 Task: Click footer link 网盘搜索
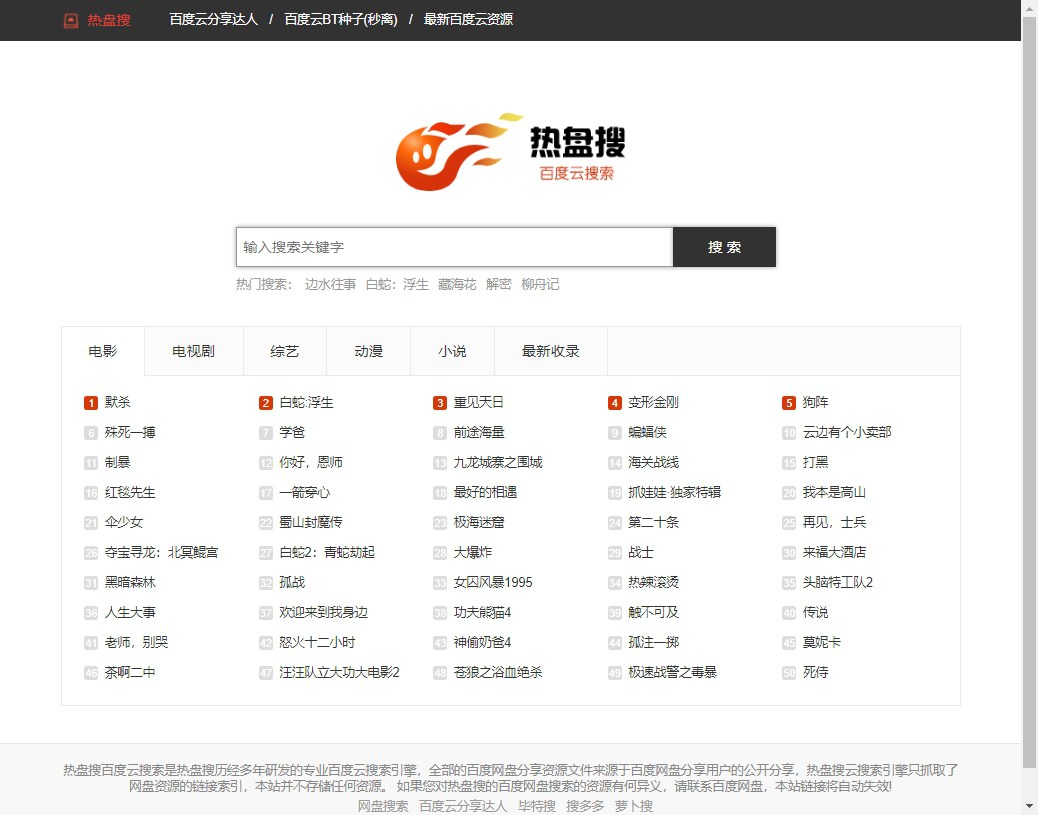click(383, 806)
